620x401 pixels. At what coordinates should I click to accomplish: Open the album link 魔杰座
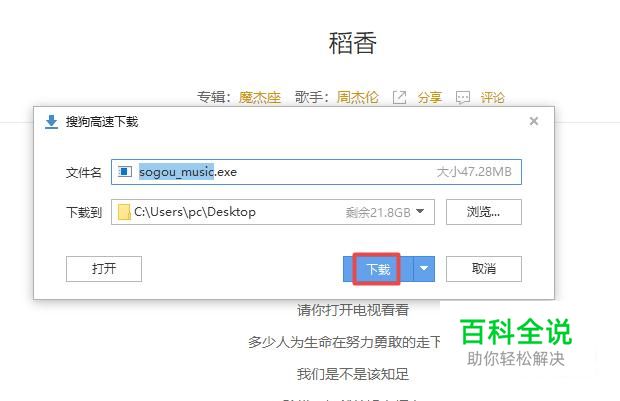(260, 97)
